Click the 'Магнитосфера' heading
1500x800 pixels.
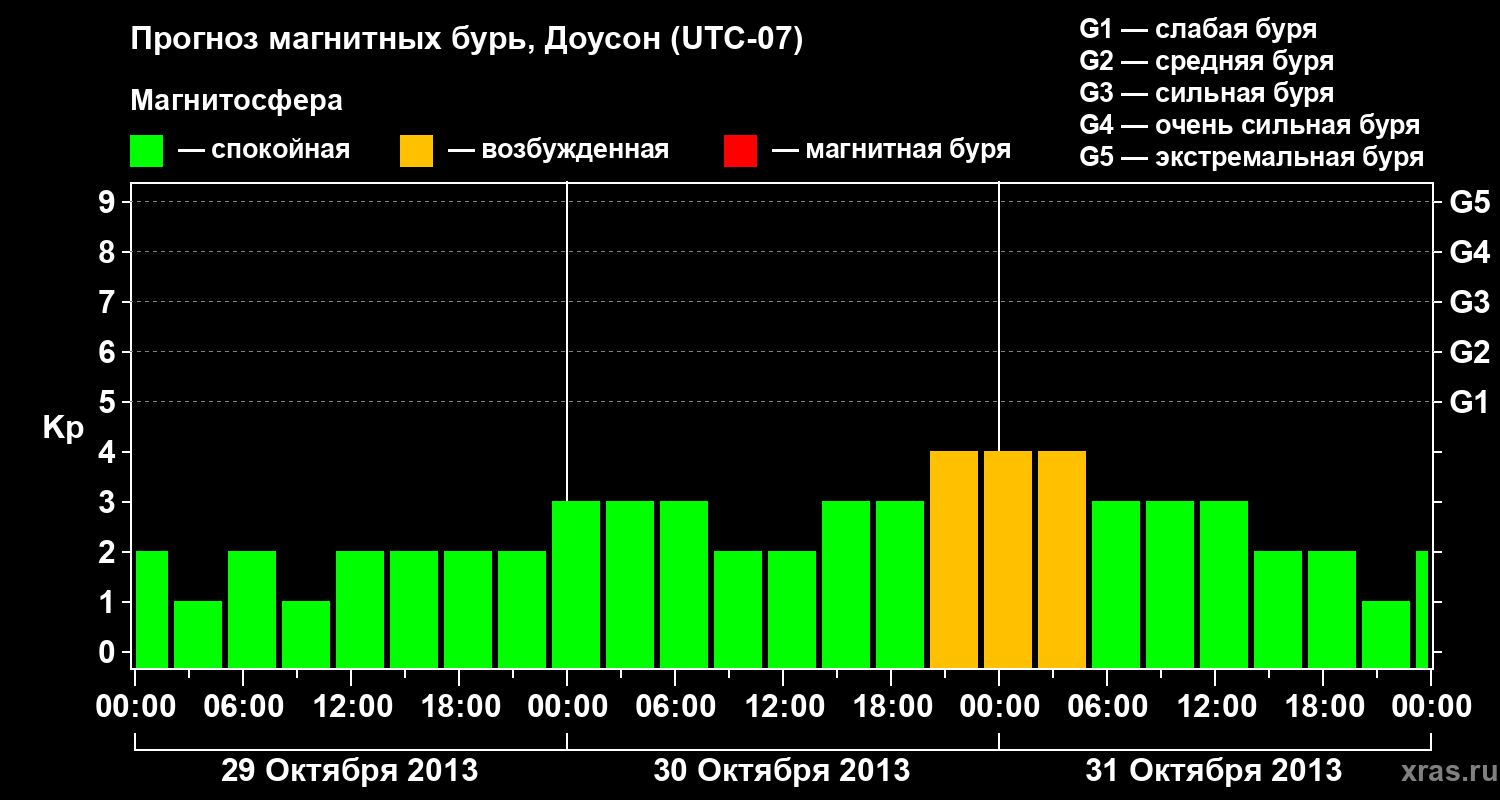pos(237,101)
